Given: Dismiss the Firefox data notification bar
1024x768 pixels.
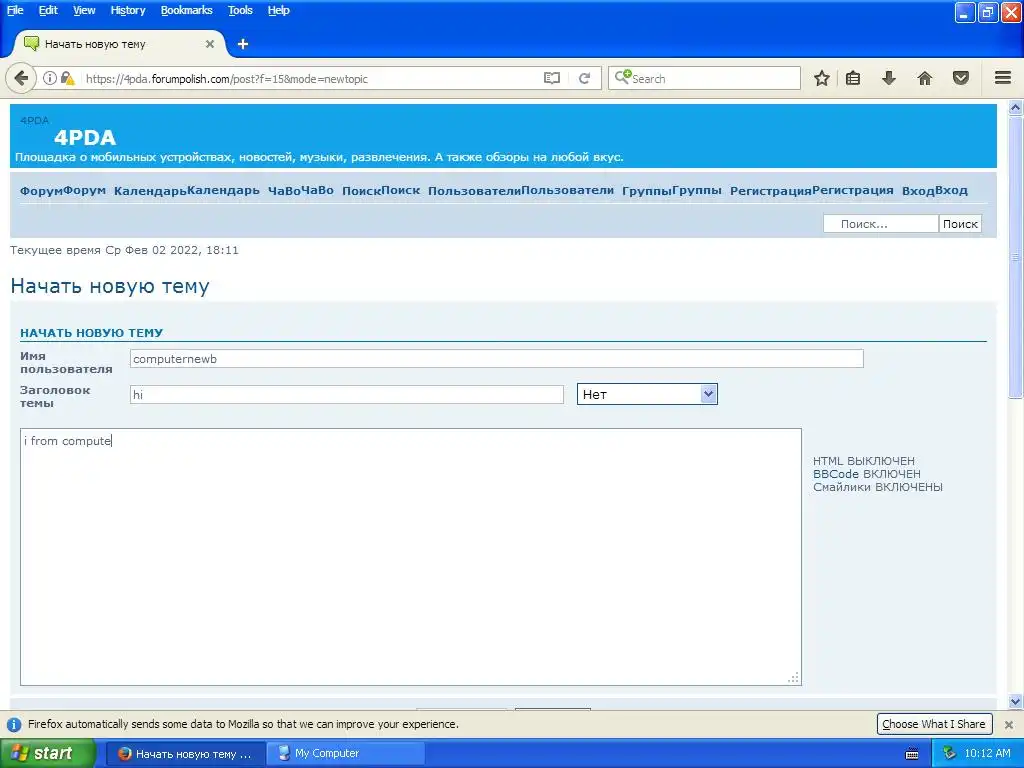Looking at the screenshot, I should 1009,724.
